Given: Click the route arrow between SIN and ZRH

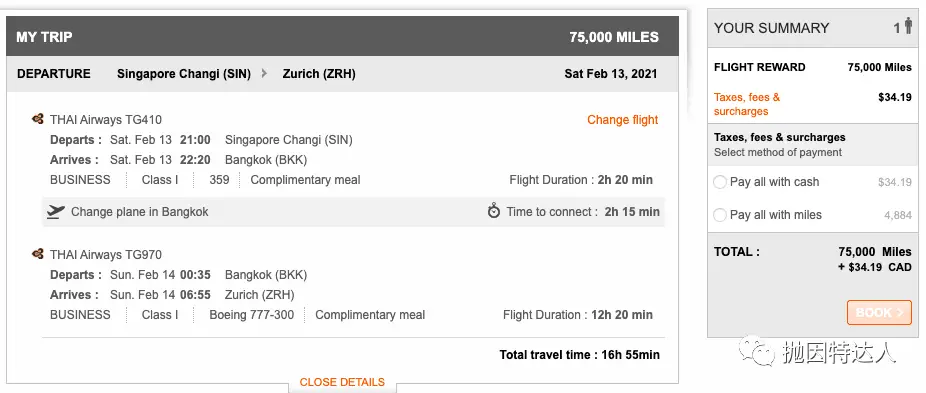Looking at the screenshot, I should click(x=264, y=73).
